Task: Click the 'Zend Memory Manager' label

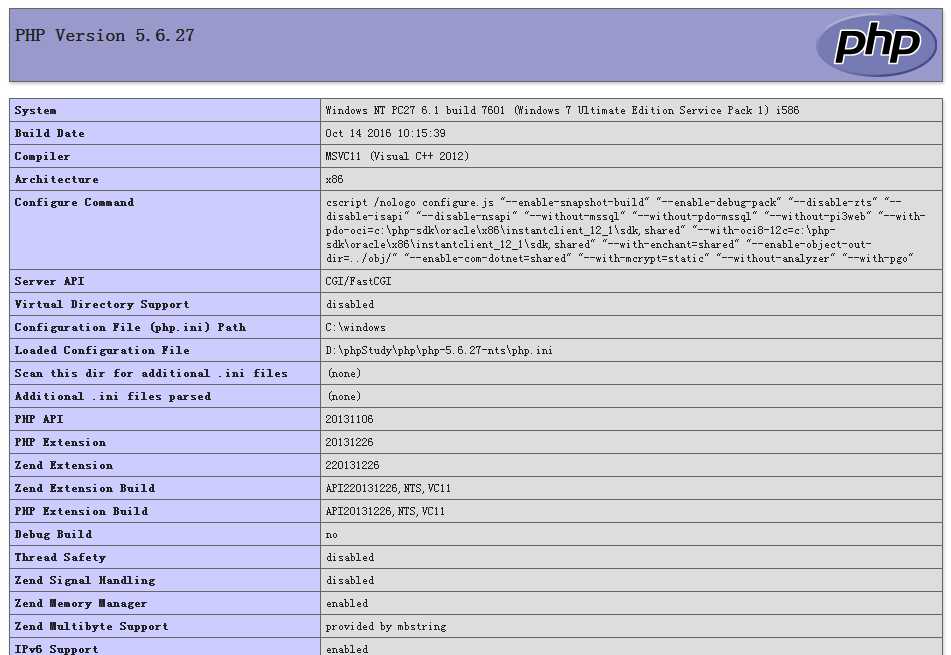Action: click(x=81, y=603)
